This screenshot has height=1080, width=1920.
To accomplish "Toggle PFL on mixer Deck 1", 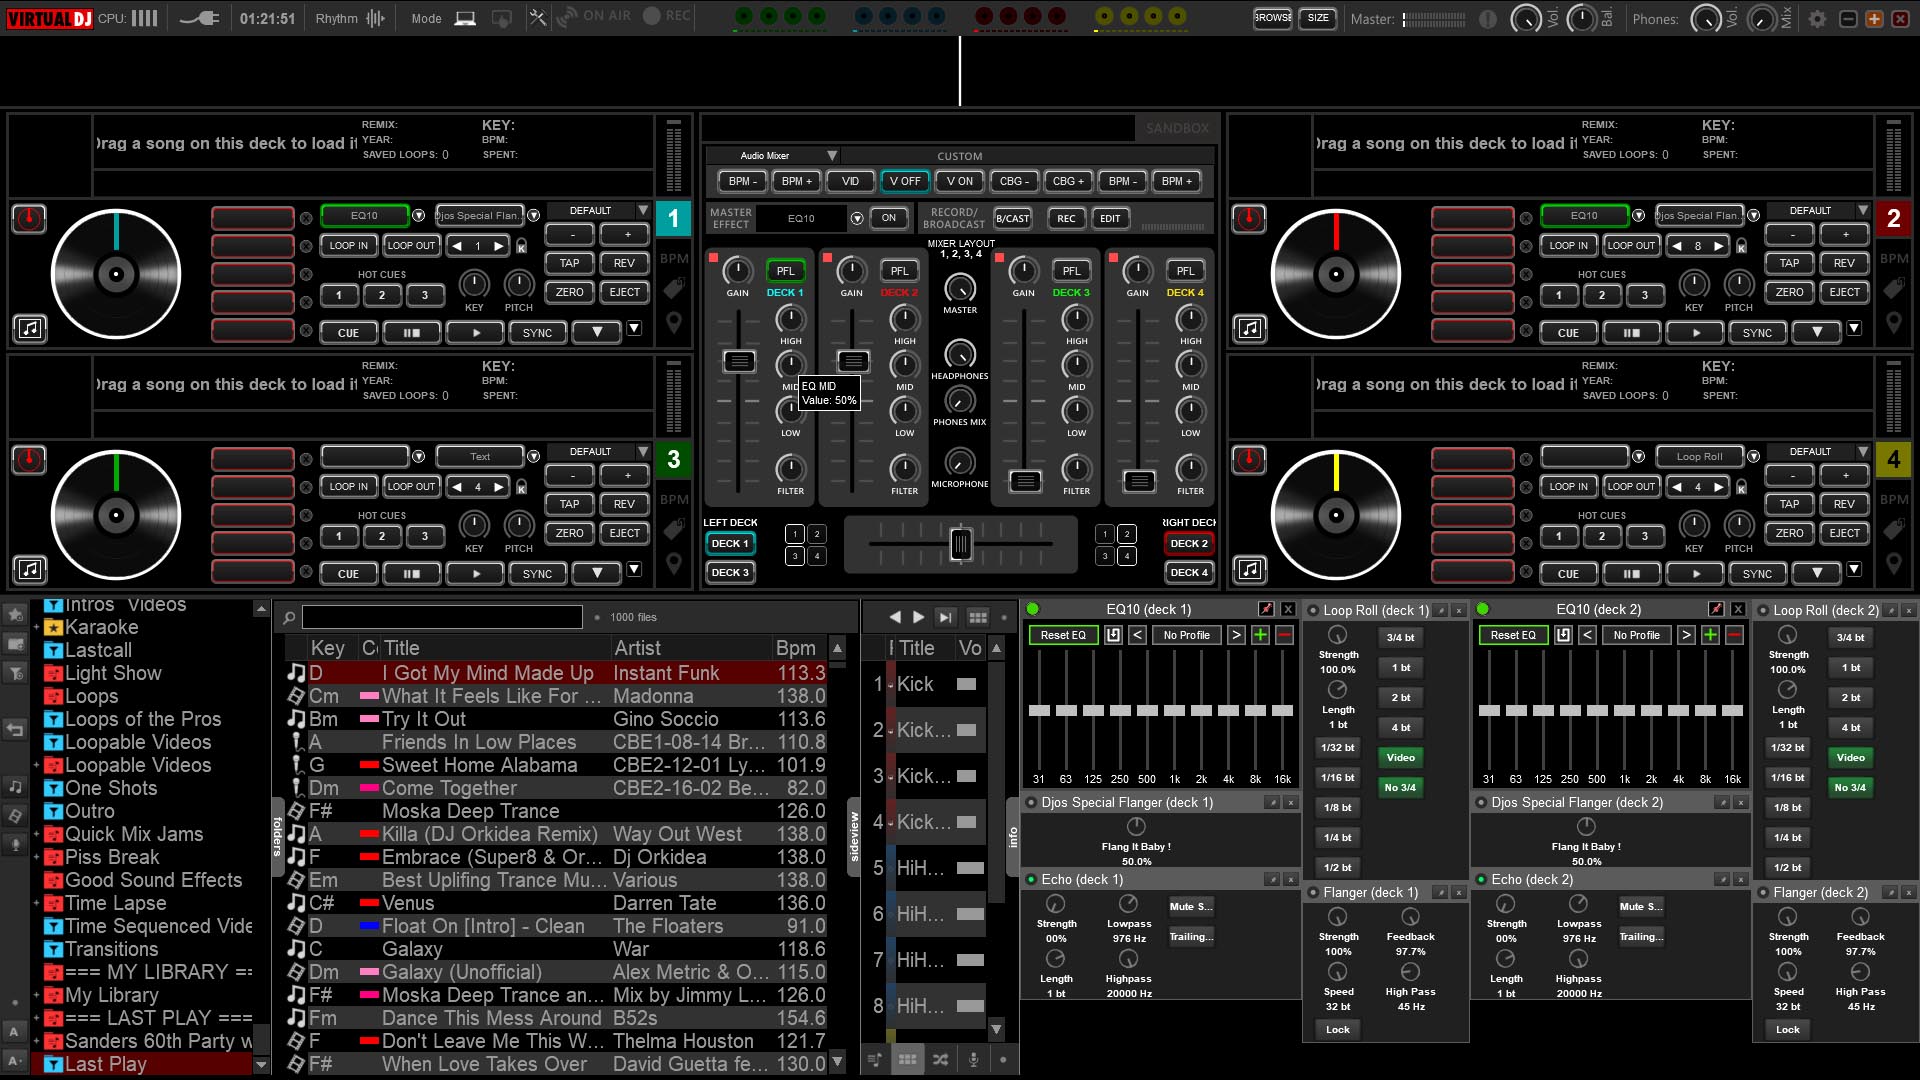I will pyautogui.click(x=785, y=271).
